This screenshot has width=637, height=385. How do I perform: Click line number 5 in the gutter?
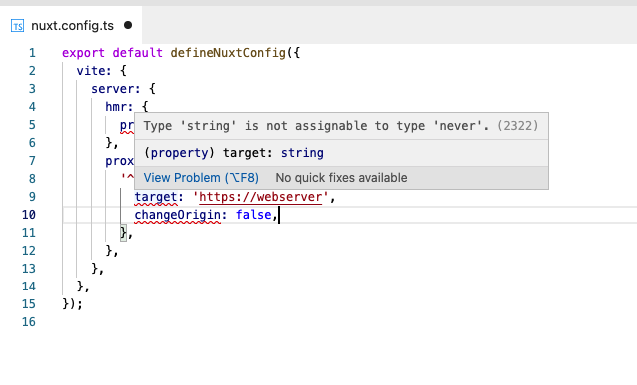point(32,125)
